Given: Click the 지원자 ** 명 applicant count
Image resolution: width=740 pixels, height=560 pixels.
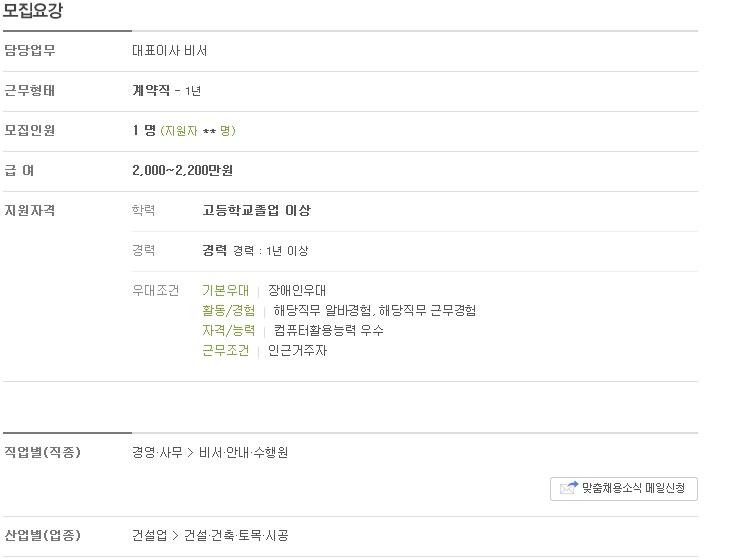Looking at the screenshot, I should tap(198, 131).
